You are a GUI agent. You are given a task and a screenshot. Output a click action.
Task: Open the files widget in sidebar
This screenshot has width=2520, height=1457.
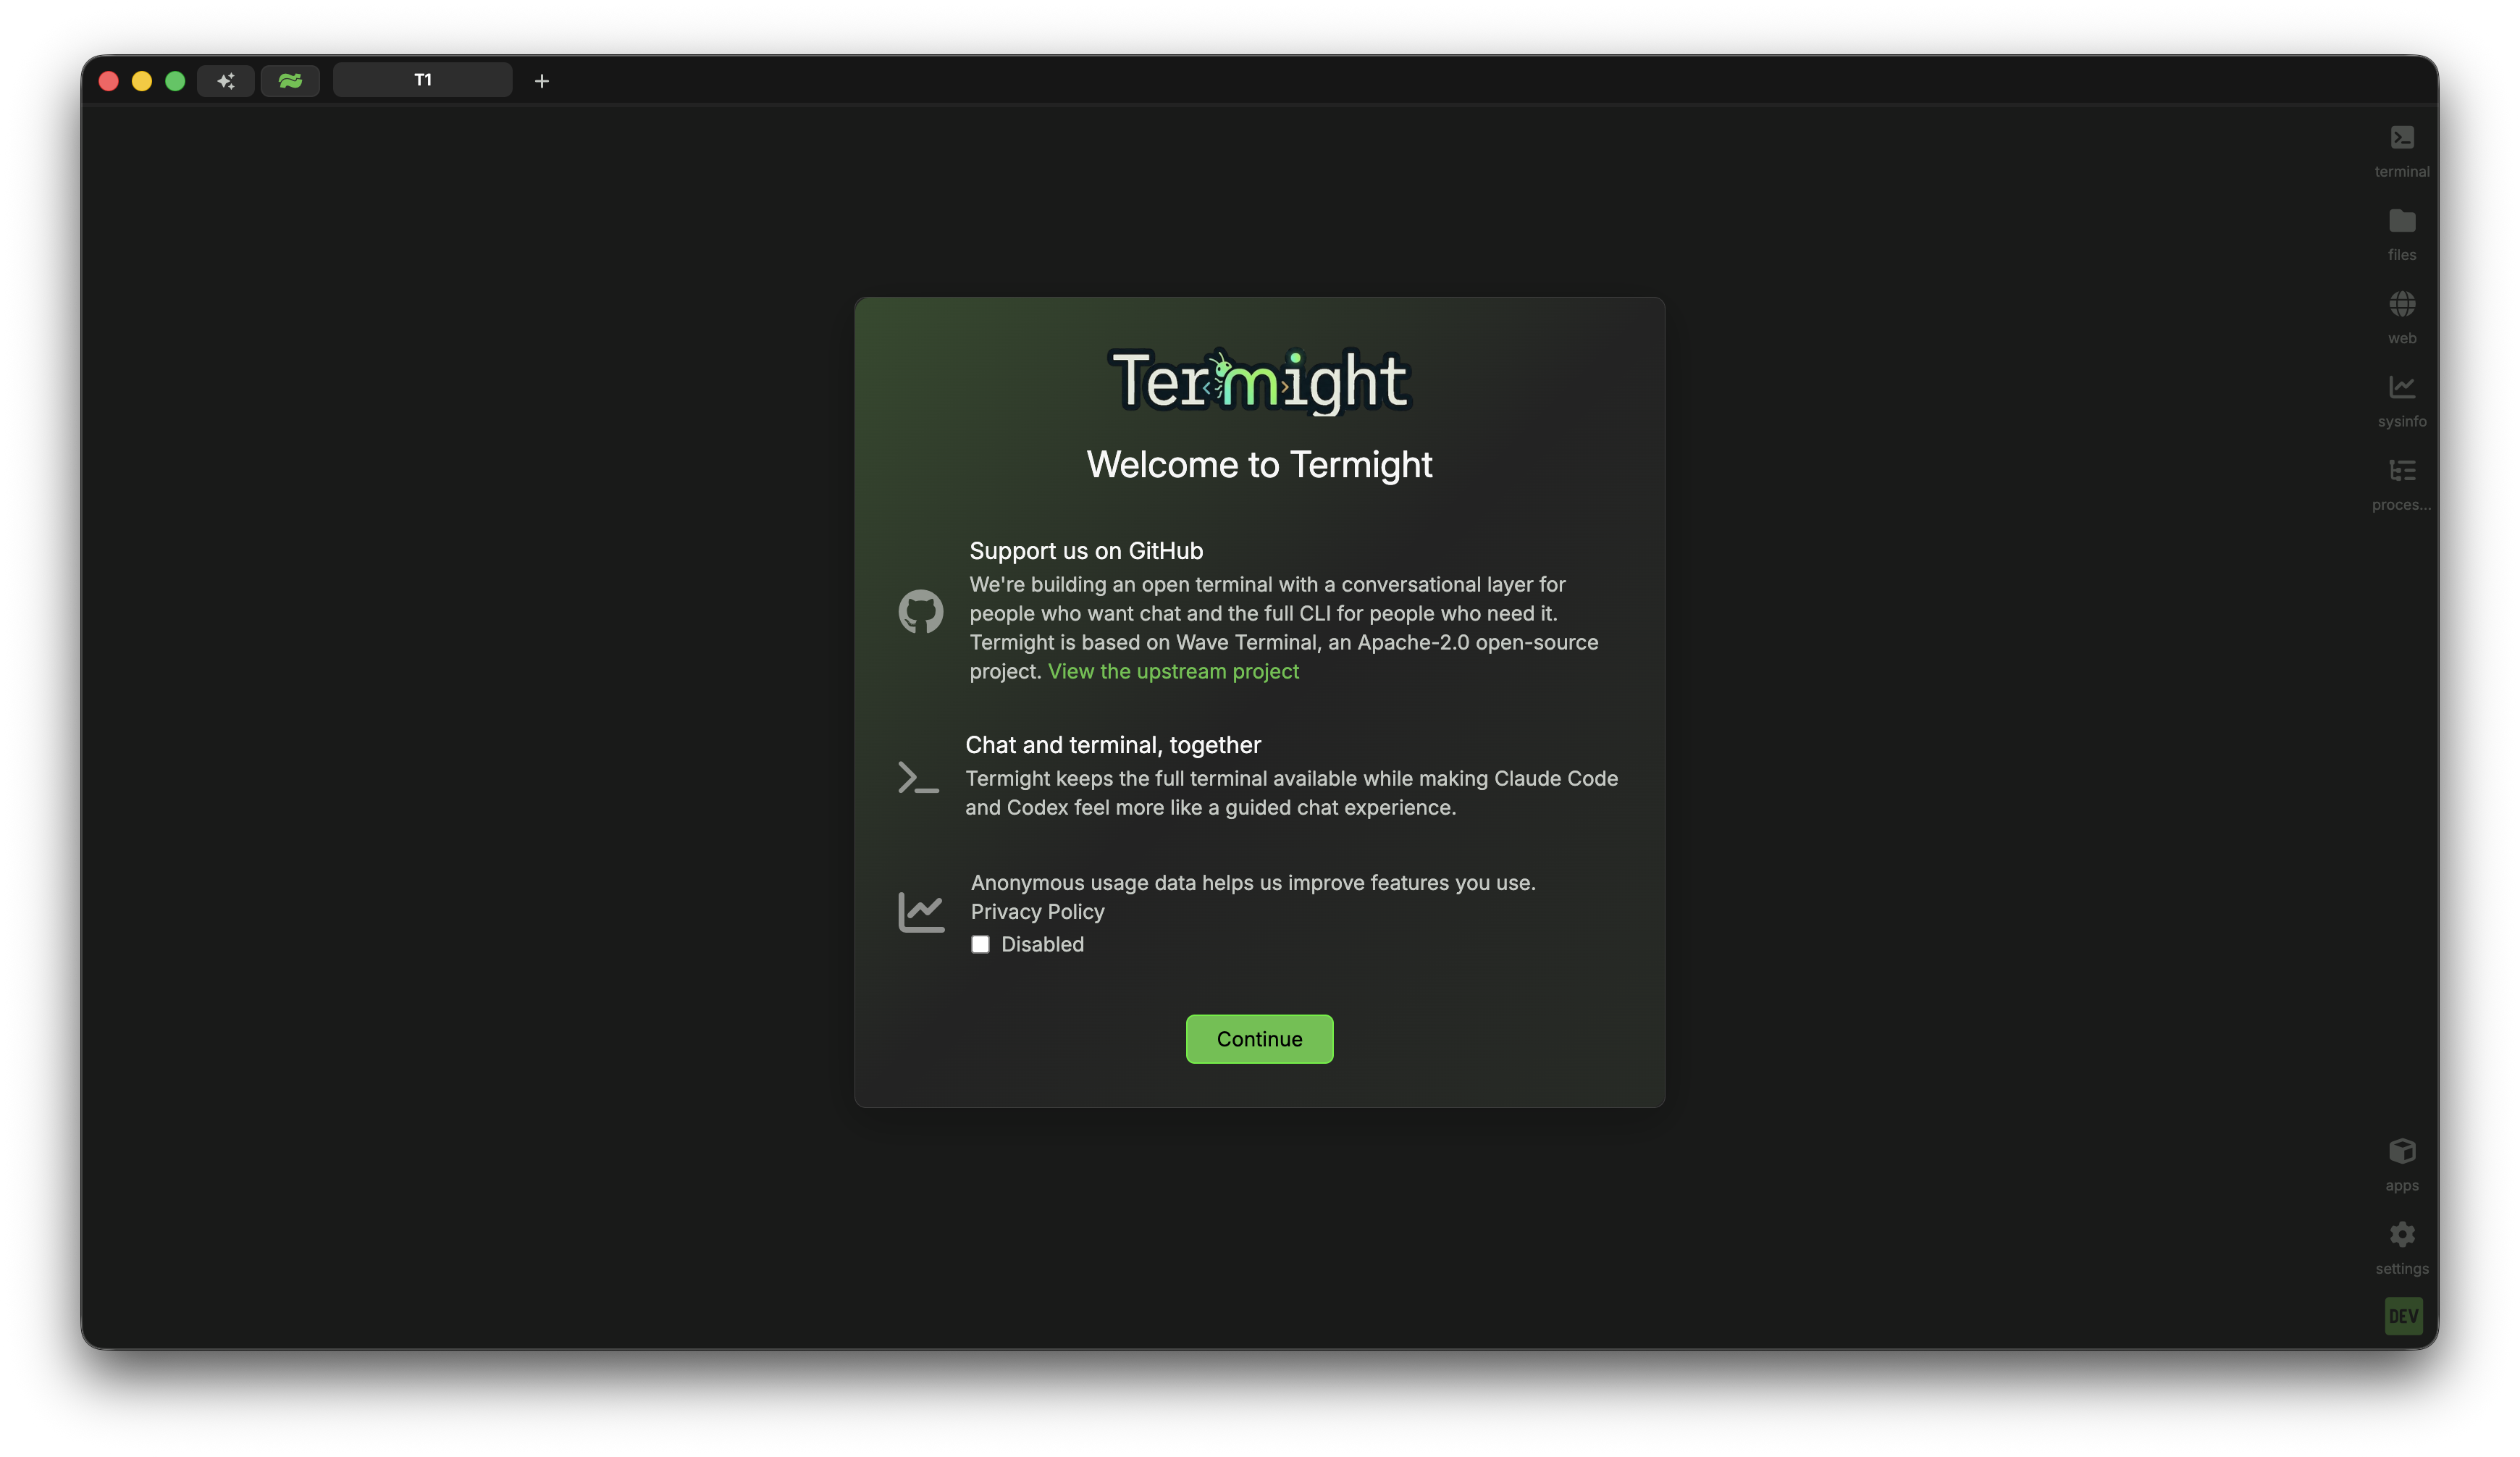pyautogui.click(x=2401, y=234)
